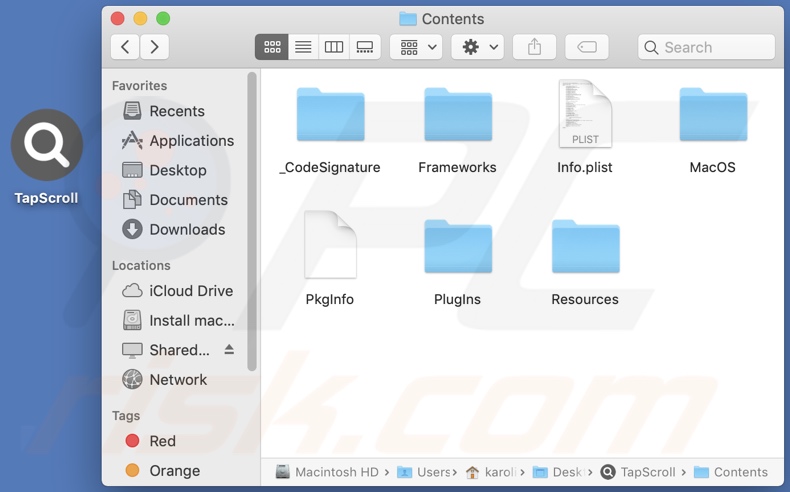Select the Frameworks folder
The image size is (790, 492).
pos(457,132)
